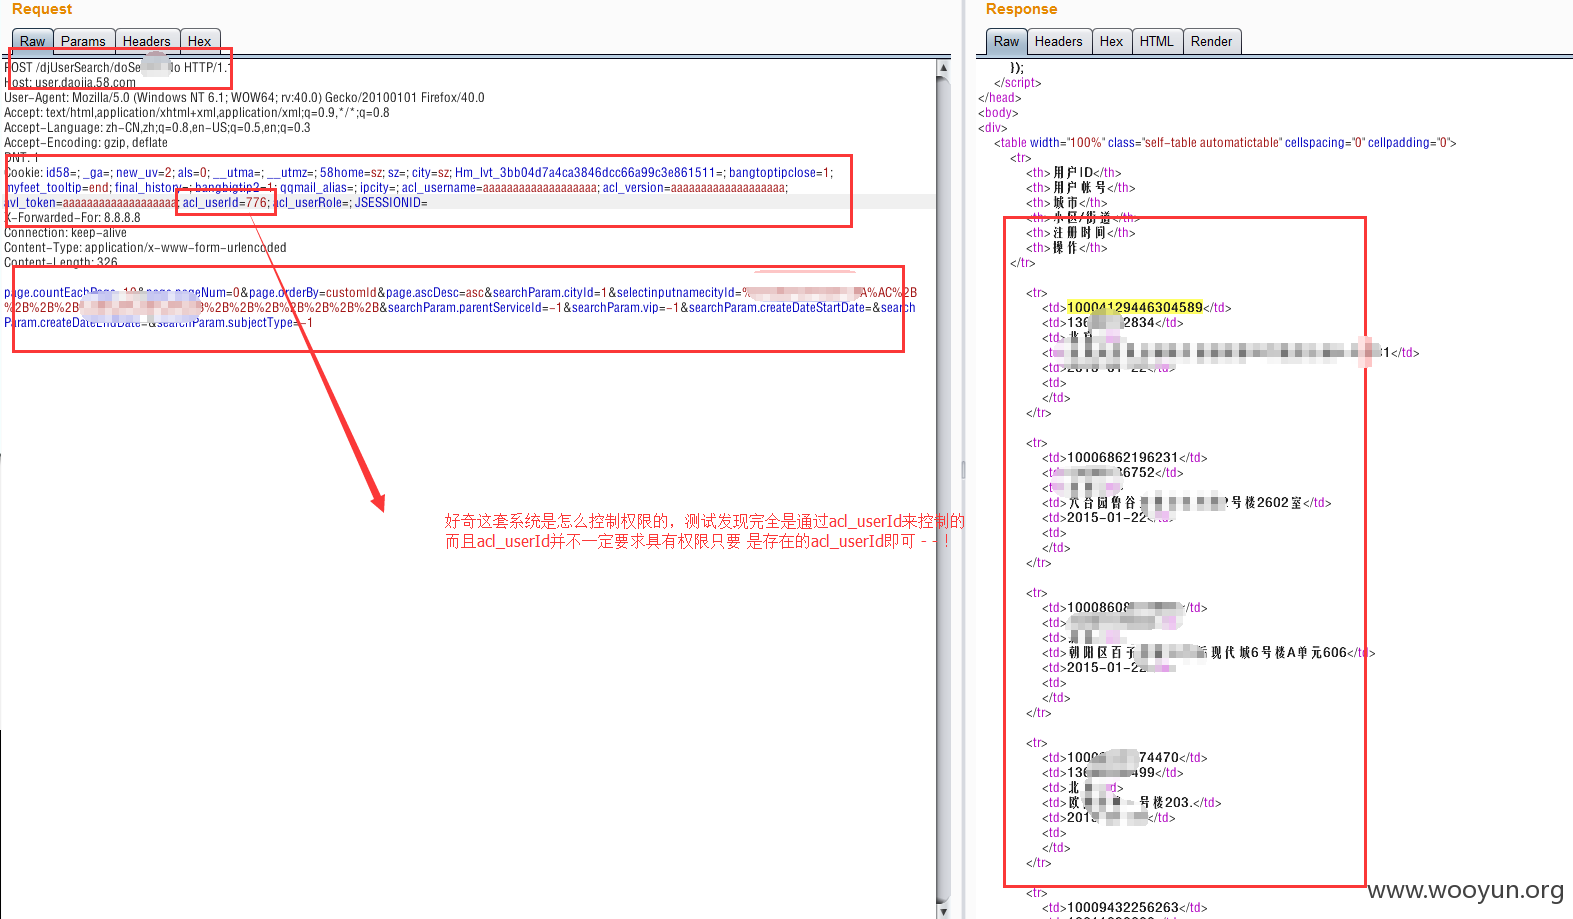Image resolution: width=1573 pixels, height=919 pixels.
Task: Click the request pane vertical scrollbar track
Action: pyautogui.click(x=943, y=490)
